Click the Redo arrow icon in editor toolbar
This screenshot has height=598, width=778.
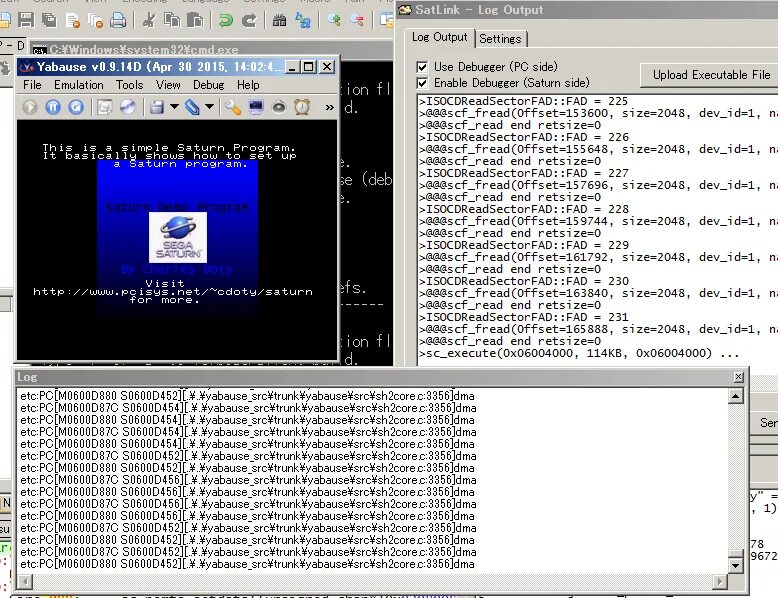click(x=249, y=20)
